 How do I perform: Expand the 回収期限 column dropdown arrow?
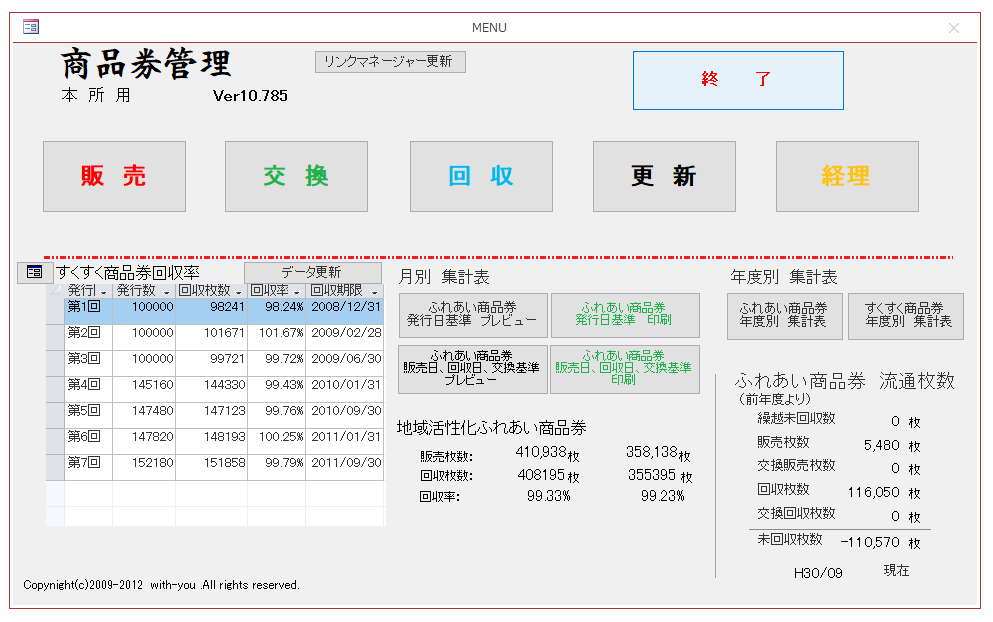point(374,291)
